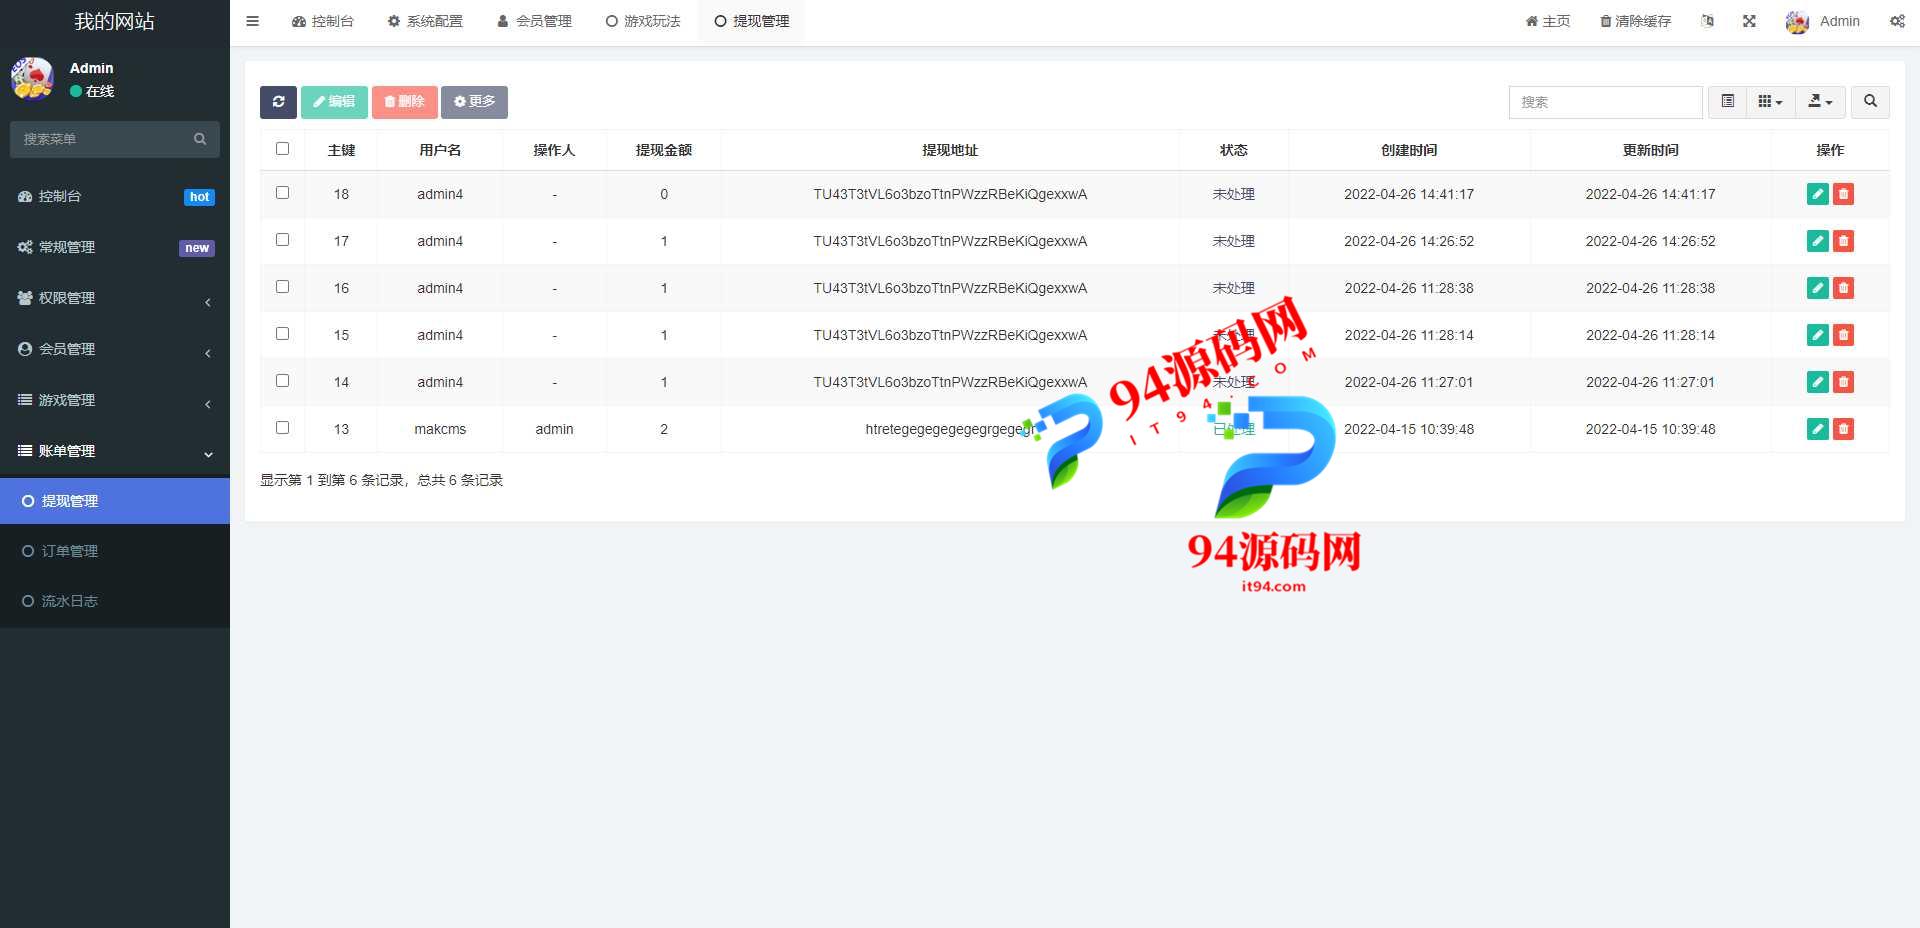Toggle the select-all checkbox in table header
The height and width of the screenshot is (928, 1920).
point(282,148)
